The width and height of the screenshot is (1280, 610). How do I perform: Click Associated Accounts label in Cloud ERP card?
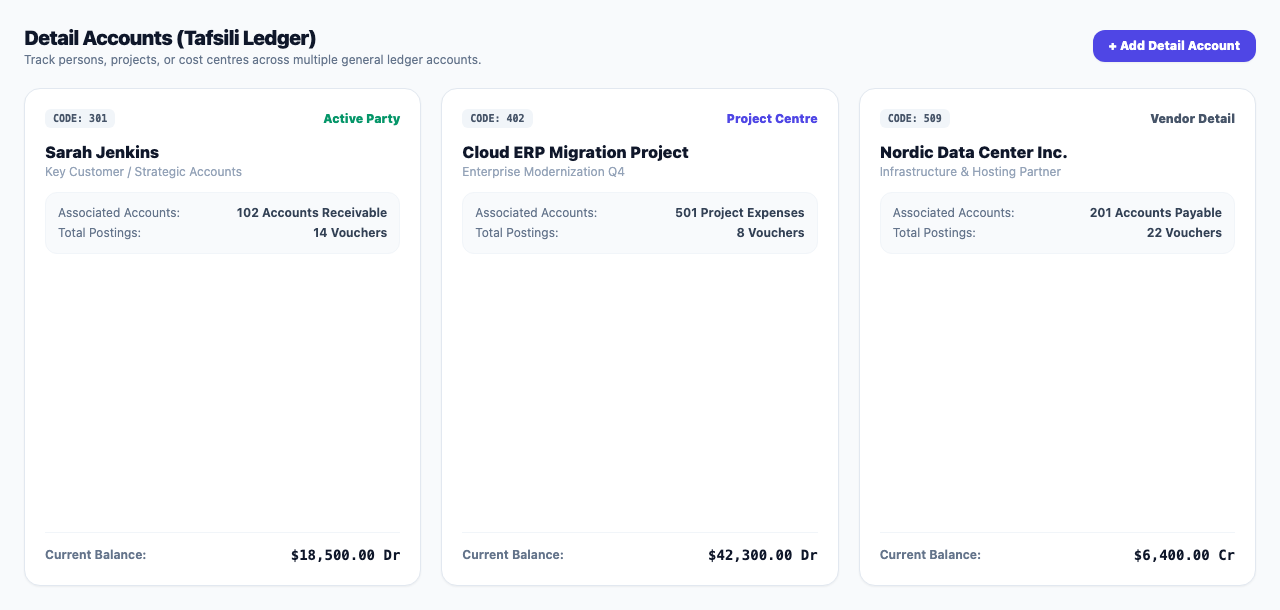[536, 213]
